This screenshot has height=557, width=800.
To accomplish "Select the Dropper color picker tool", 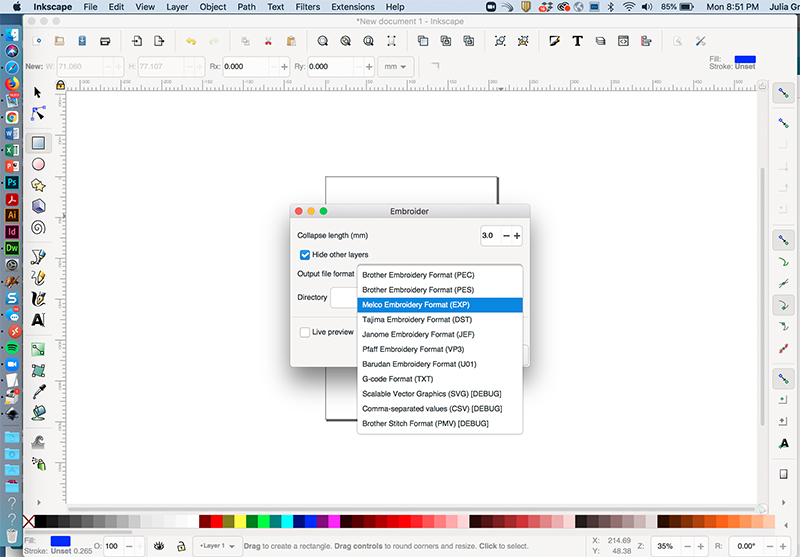I will pos(39,392).
